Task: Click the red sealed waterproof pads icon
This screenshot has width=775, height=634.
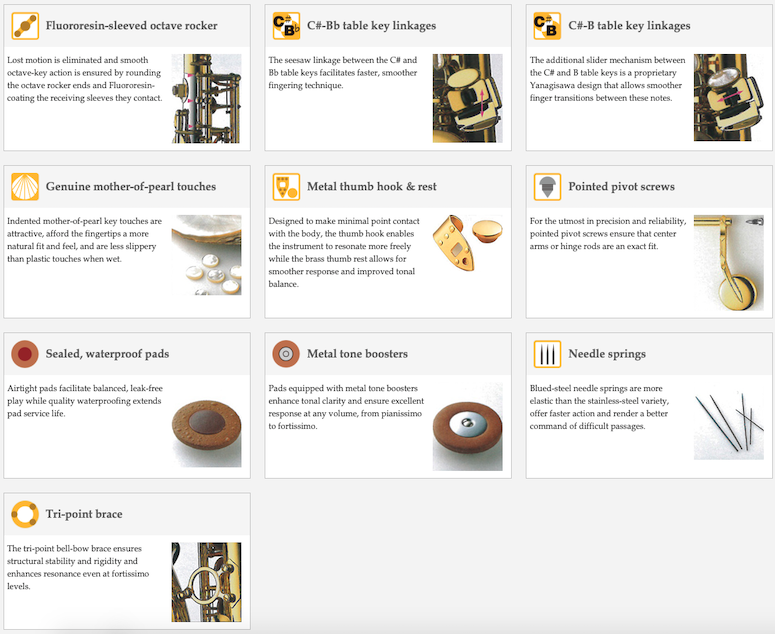Action: click(25, 354)
